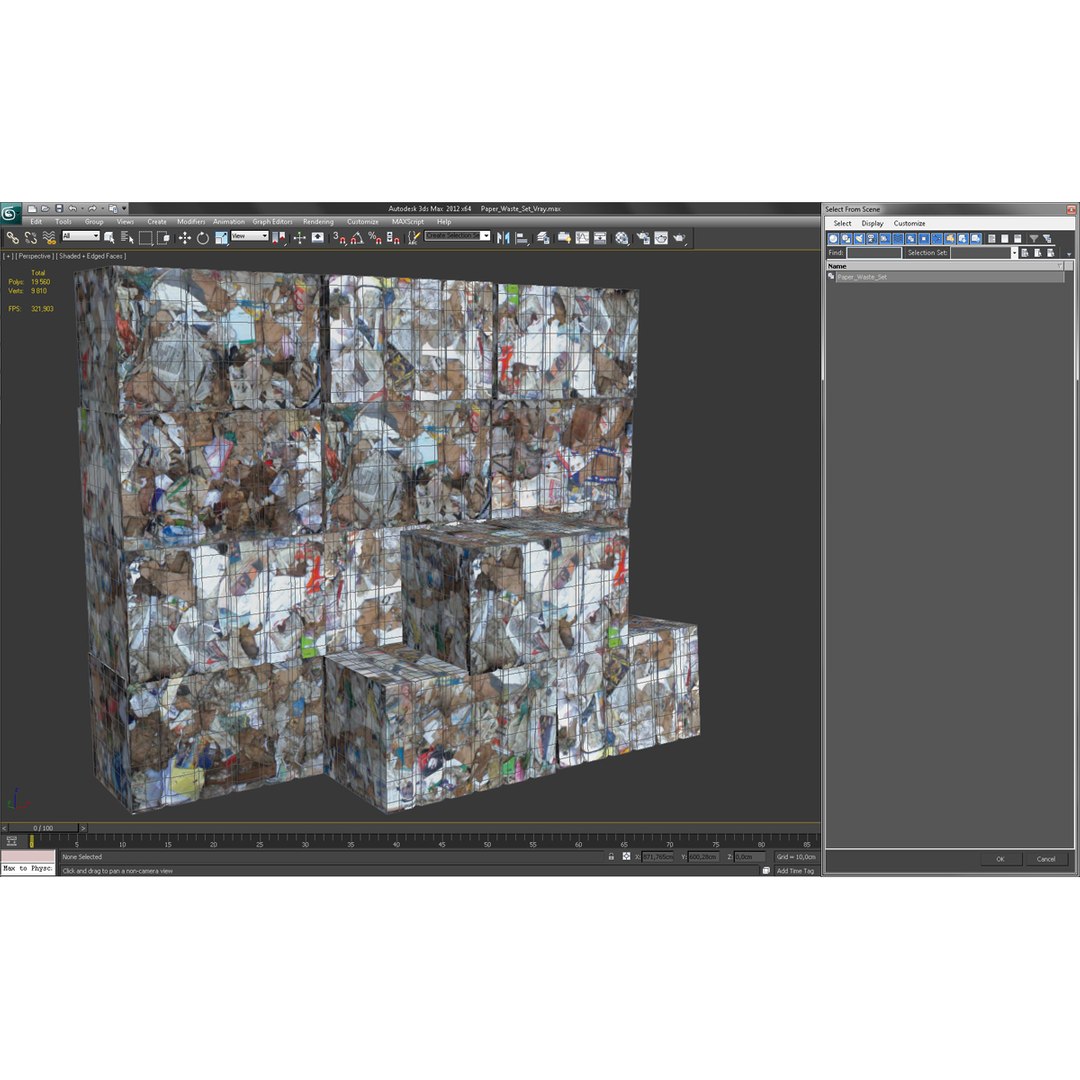Activate the Select and Scale tool
Image resolution: width=1080 pixels, height=1080 pixels.
pyautogui.click(x=221, y=238)
